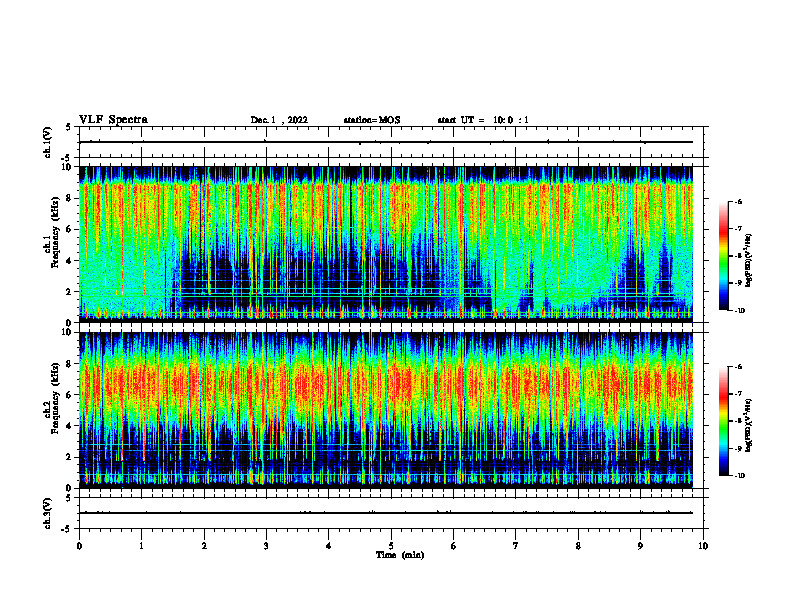Click time axis tick label "6"
This screenshot has width=792, height=612.
click(x=454, y=546)
